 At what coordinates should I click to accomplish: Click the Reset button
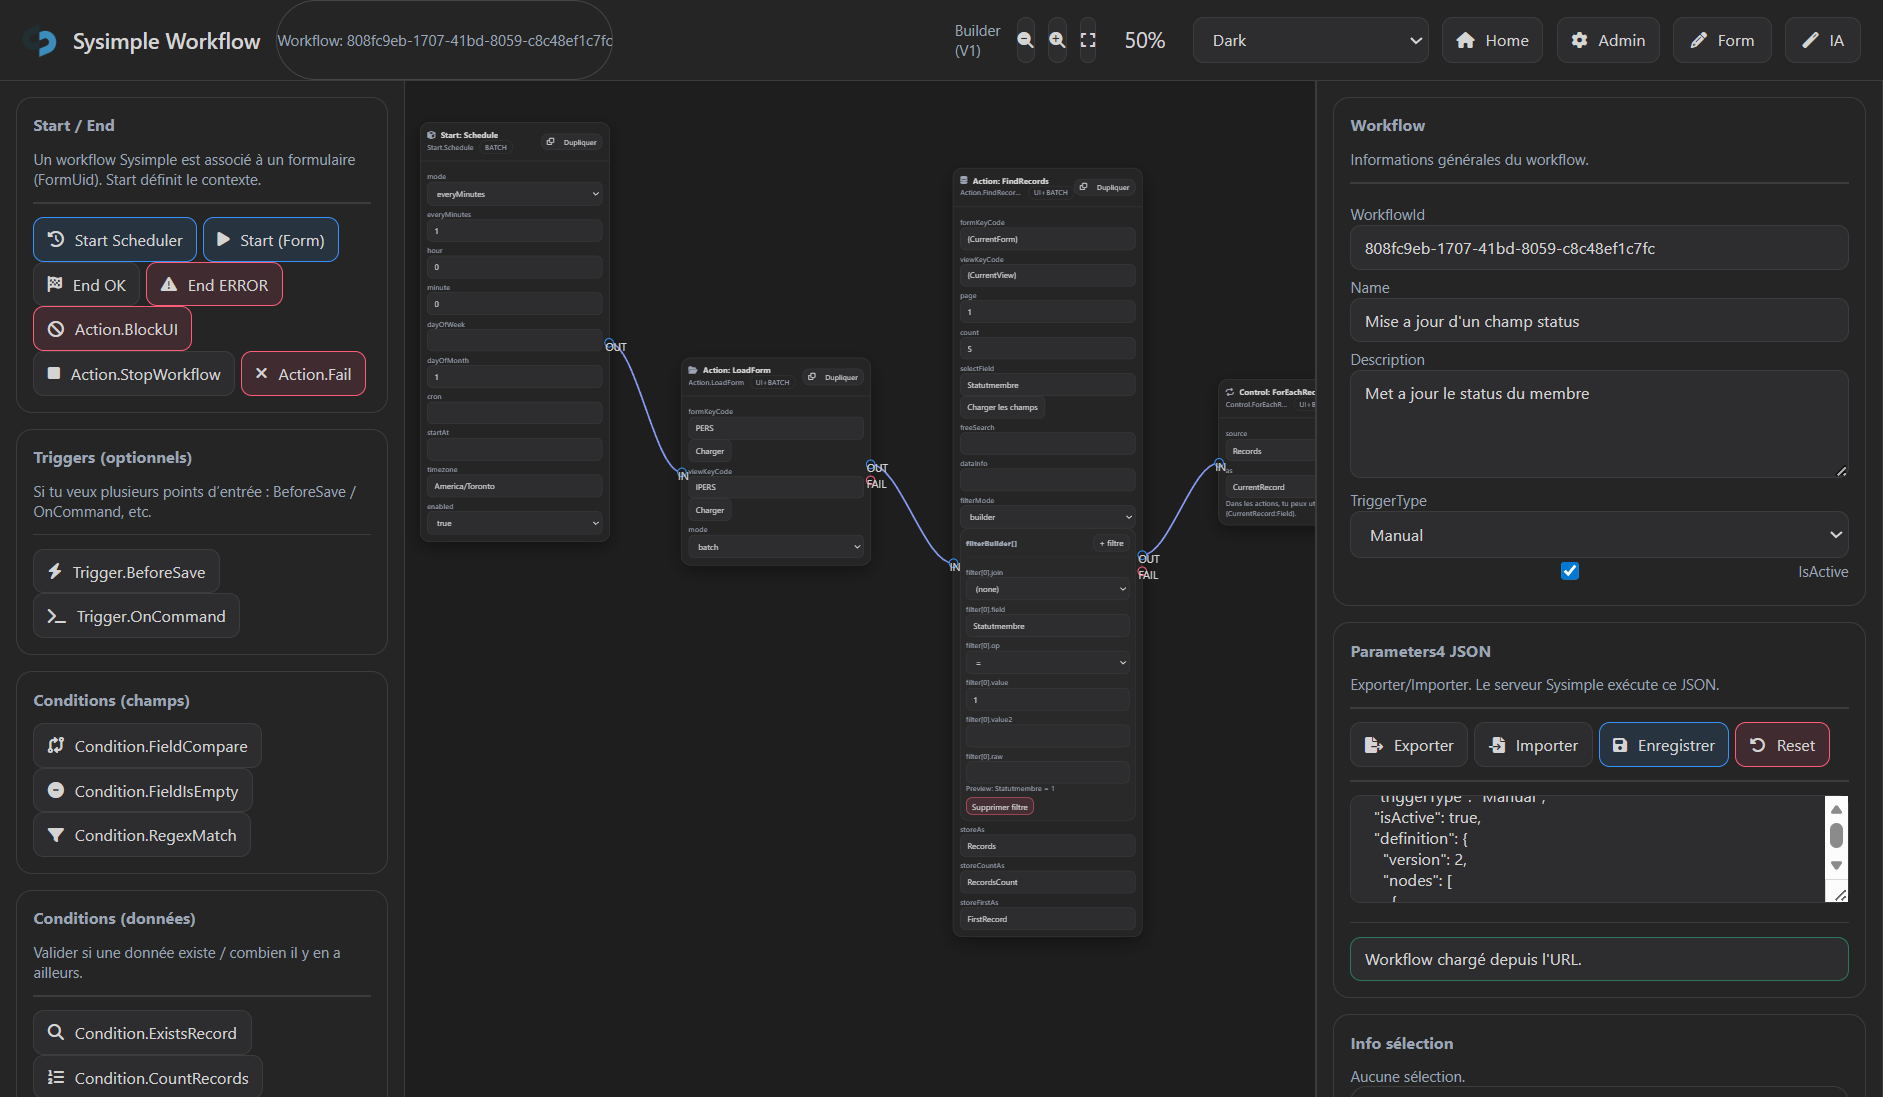(1782, 745)
